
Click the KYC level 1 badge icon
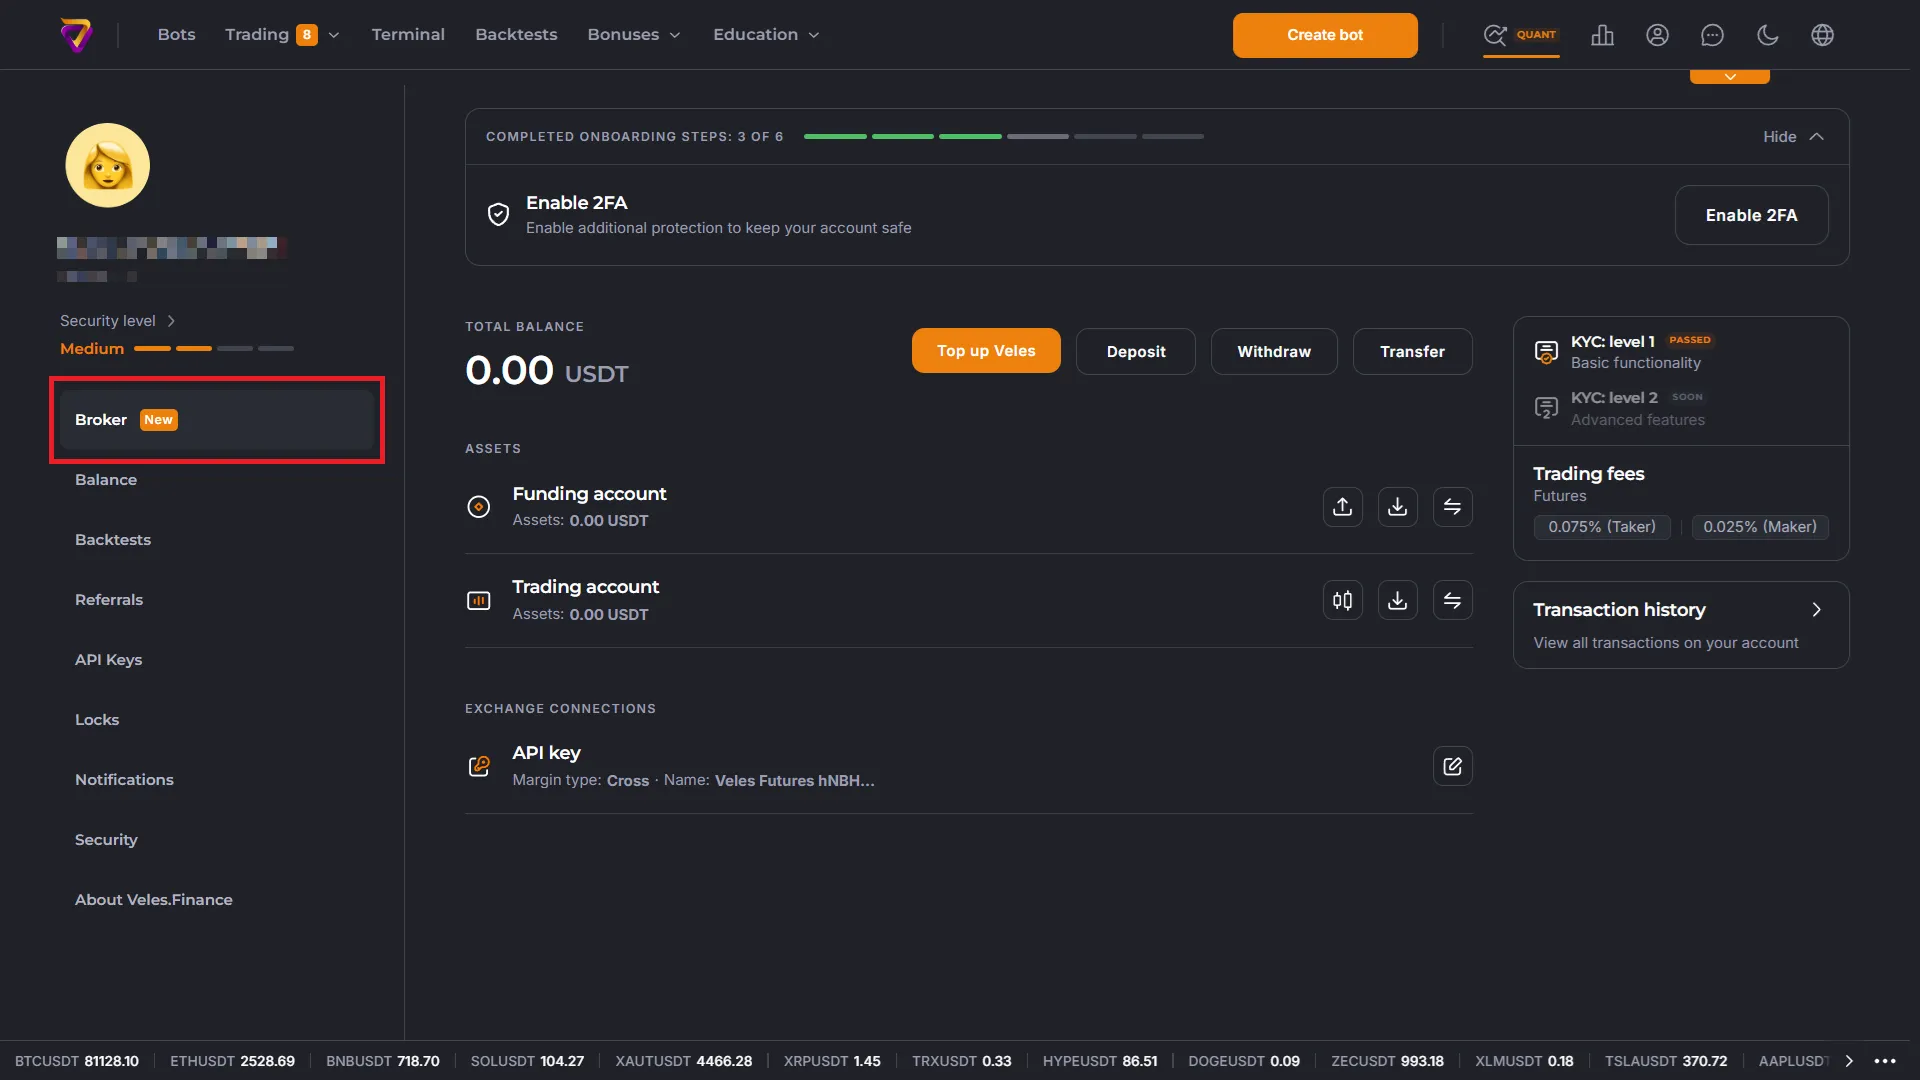1546,352
